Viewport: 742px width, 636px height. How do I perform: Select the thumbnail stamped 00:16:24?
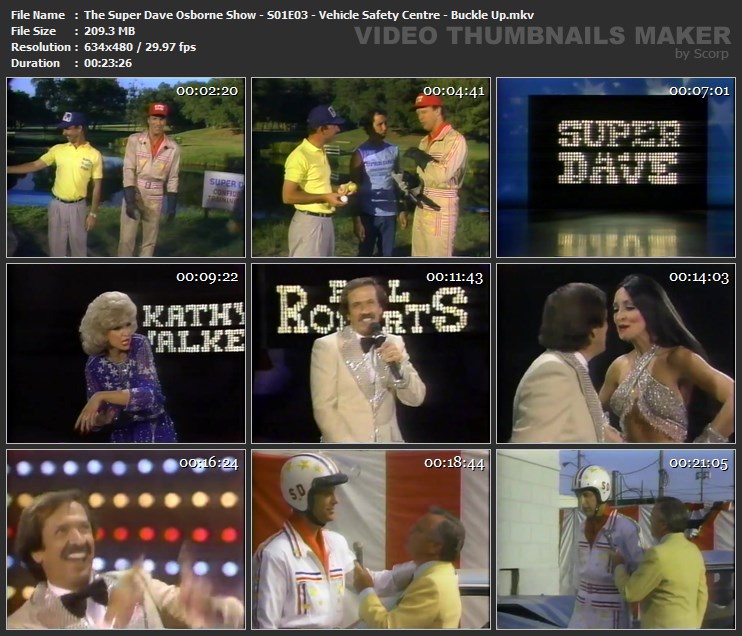(x=126, y=539)
